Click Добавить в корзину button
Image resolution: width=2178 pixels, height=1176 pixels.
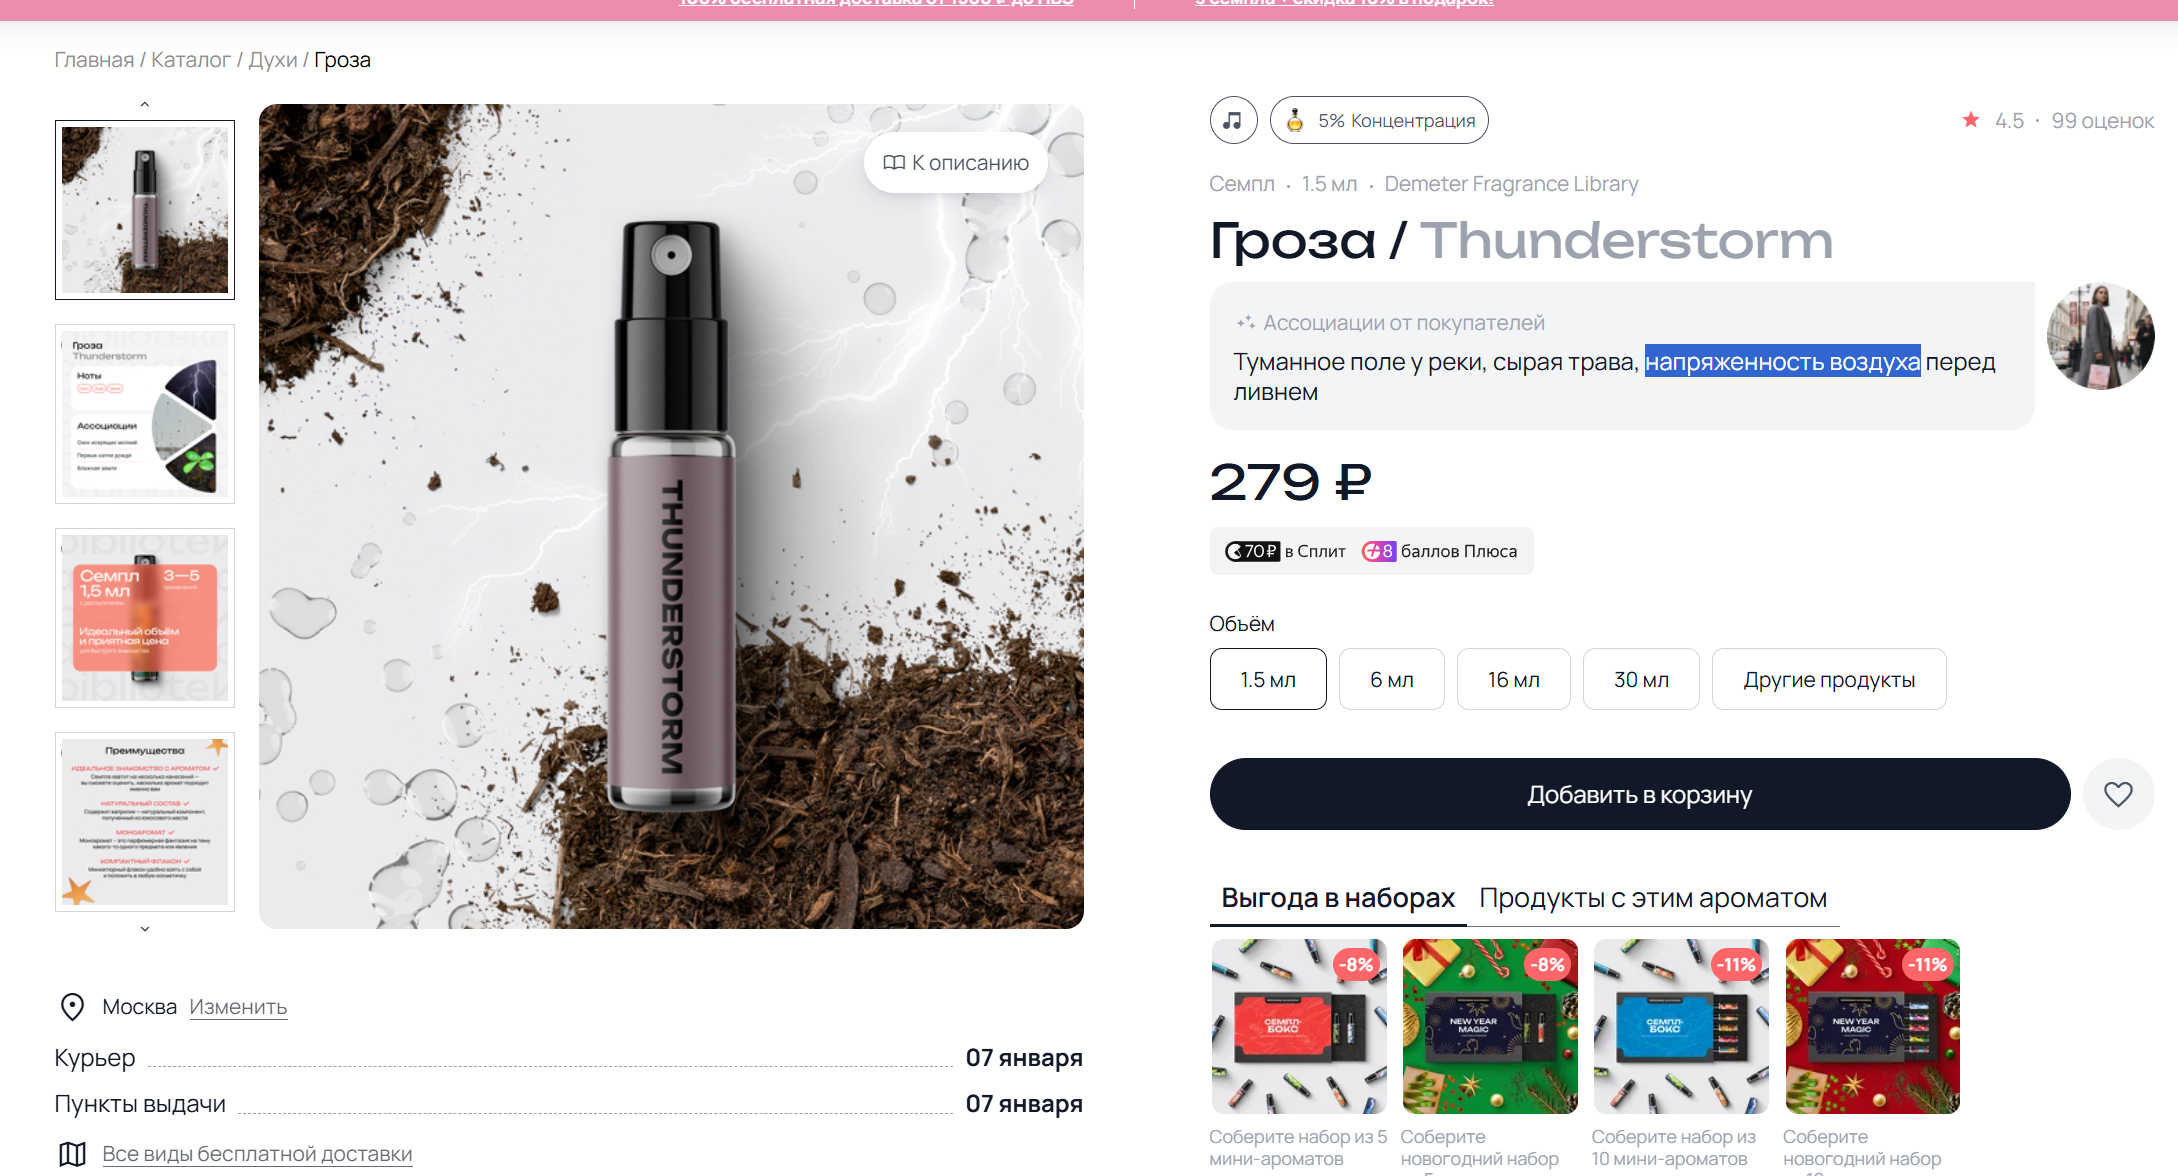[1640, 794]
